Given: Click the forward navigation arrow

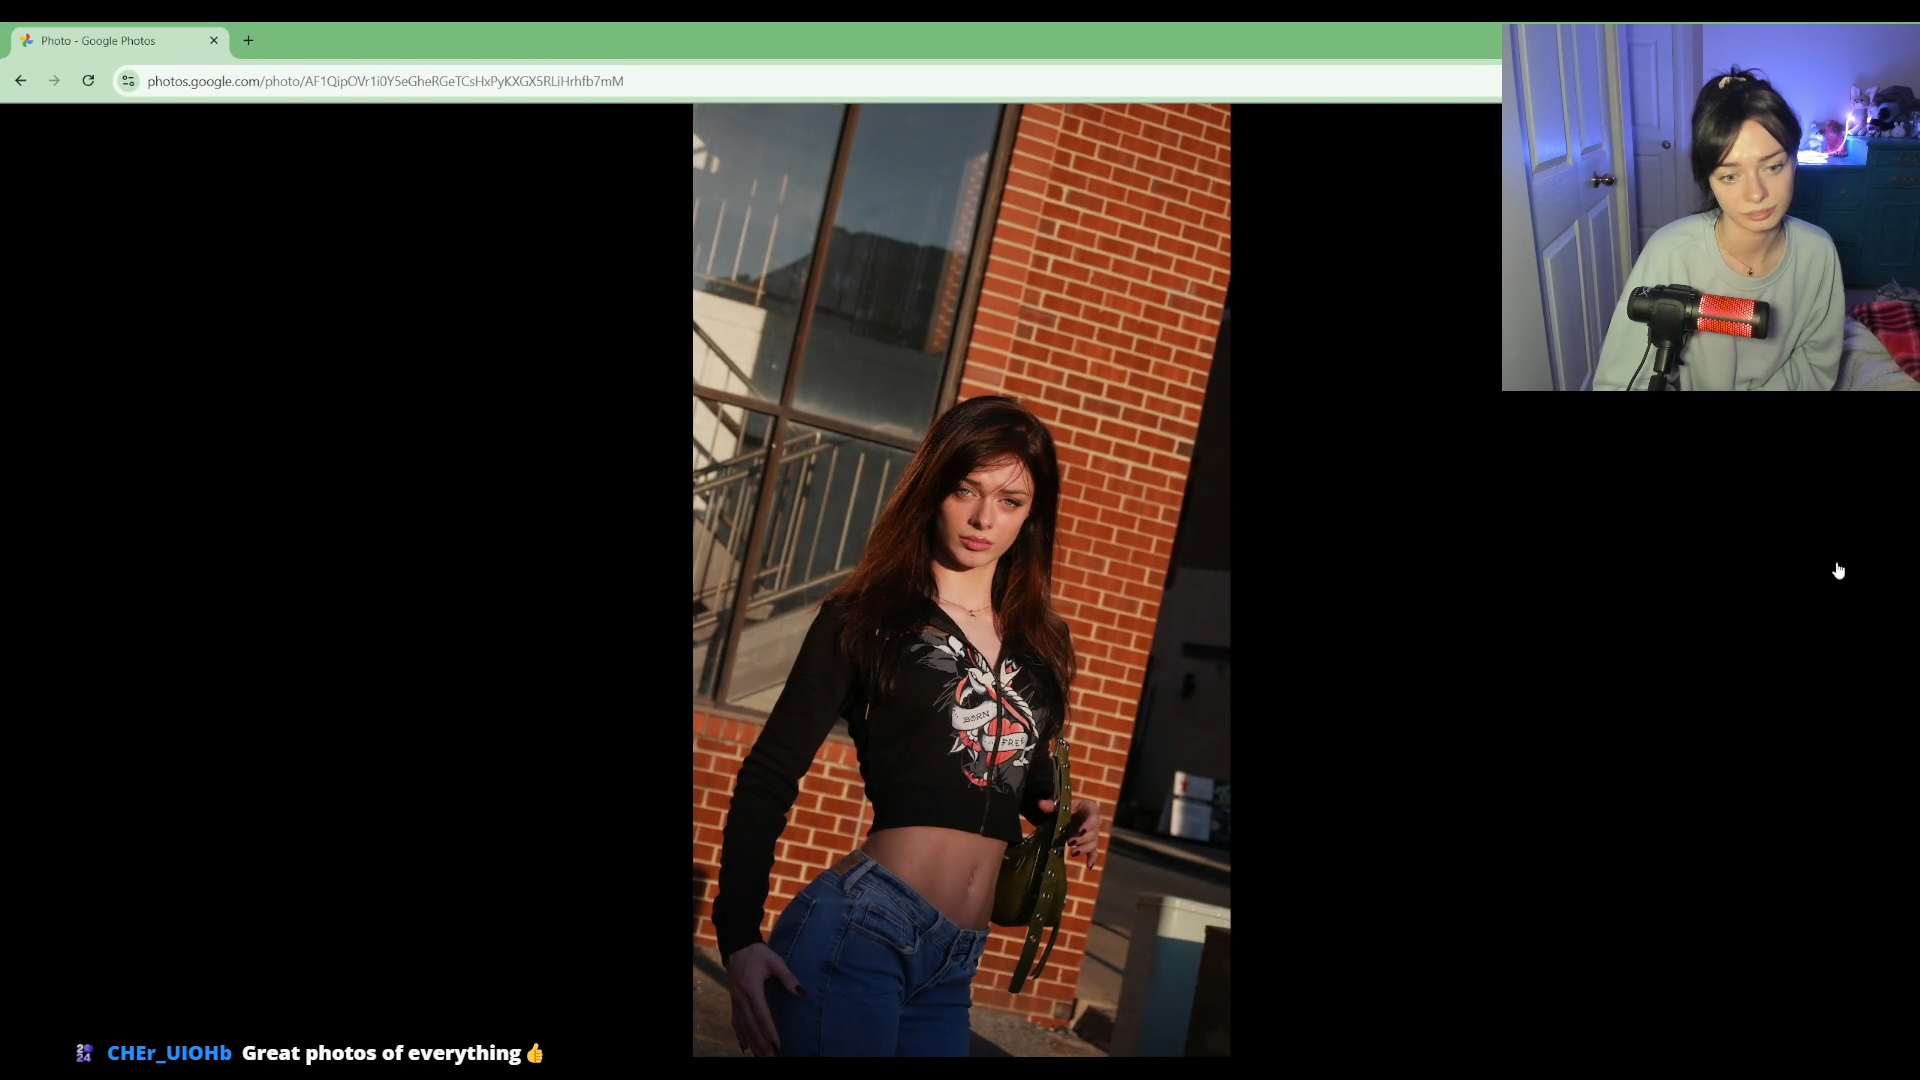Looking at the screenshot, I should [x=54, y=81].
